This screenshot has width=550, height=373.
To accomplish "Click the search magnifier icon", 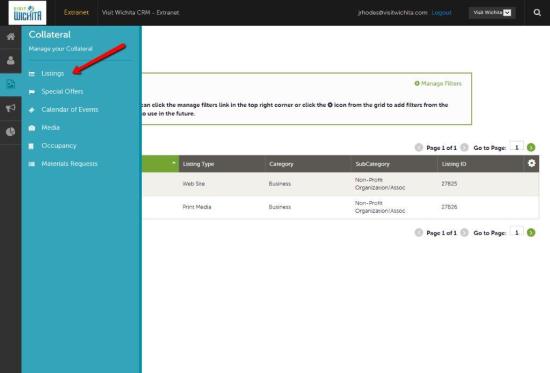I will click(537, 13).
